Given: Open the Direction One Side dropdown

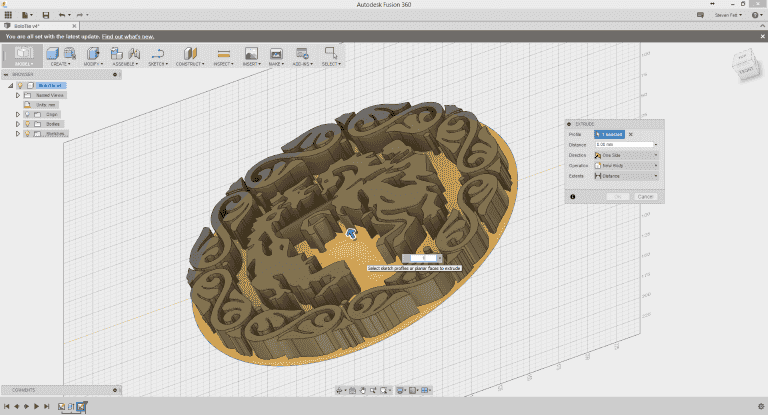Looking at the screenshot, I should pos(626,155).
